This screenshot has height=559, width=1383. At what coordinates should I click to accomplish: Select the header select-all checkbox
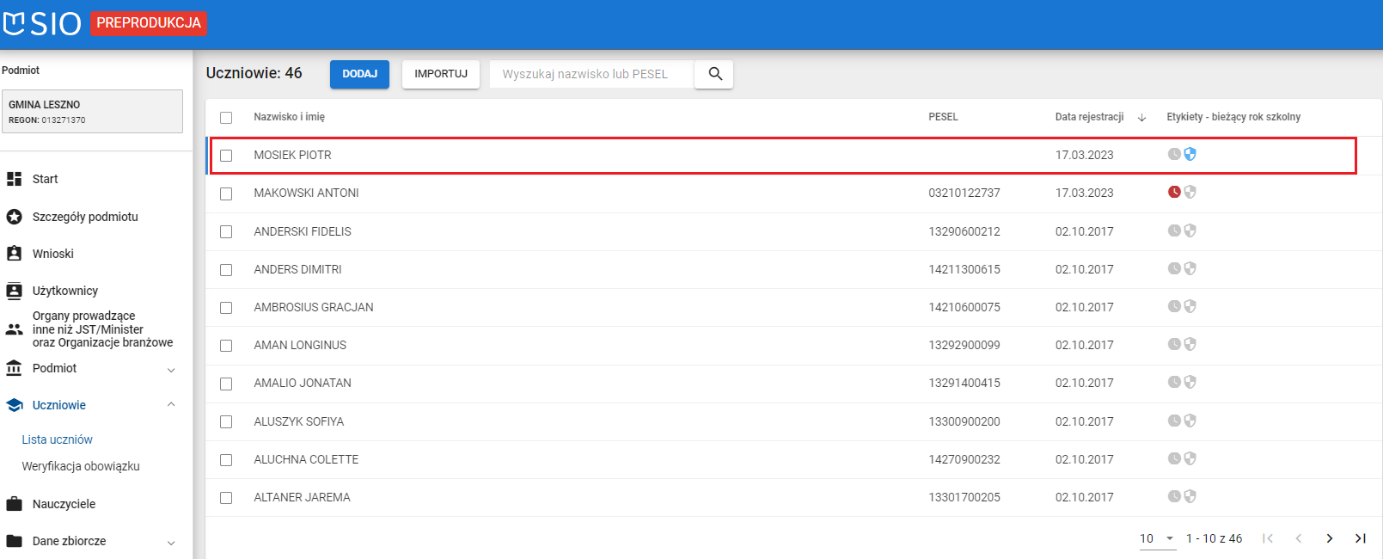226,117
